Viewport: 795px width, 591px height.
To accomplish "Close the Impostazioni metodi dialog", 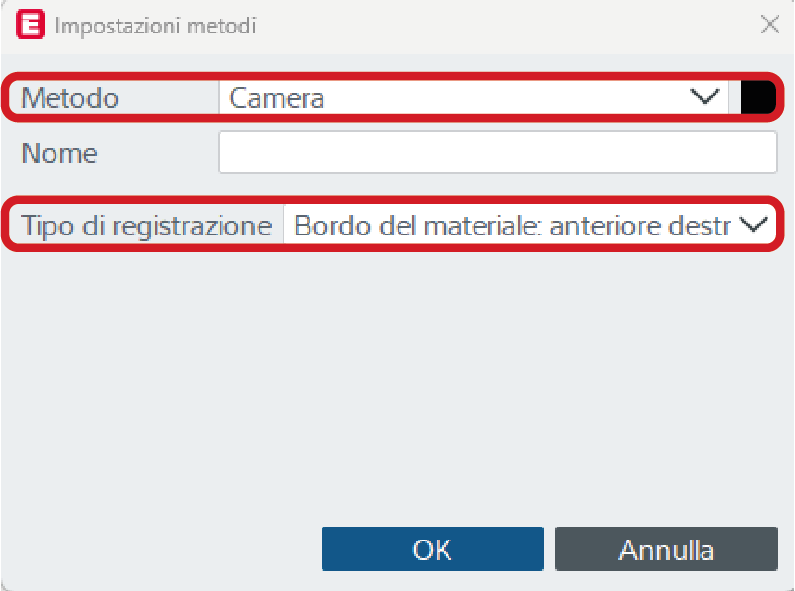I will click(x=770, y=24).
